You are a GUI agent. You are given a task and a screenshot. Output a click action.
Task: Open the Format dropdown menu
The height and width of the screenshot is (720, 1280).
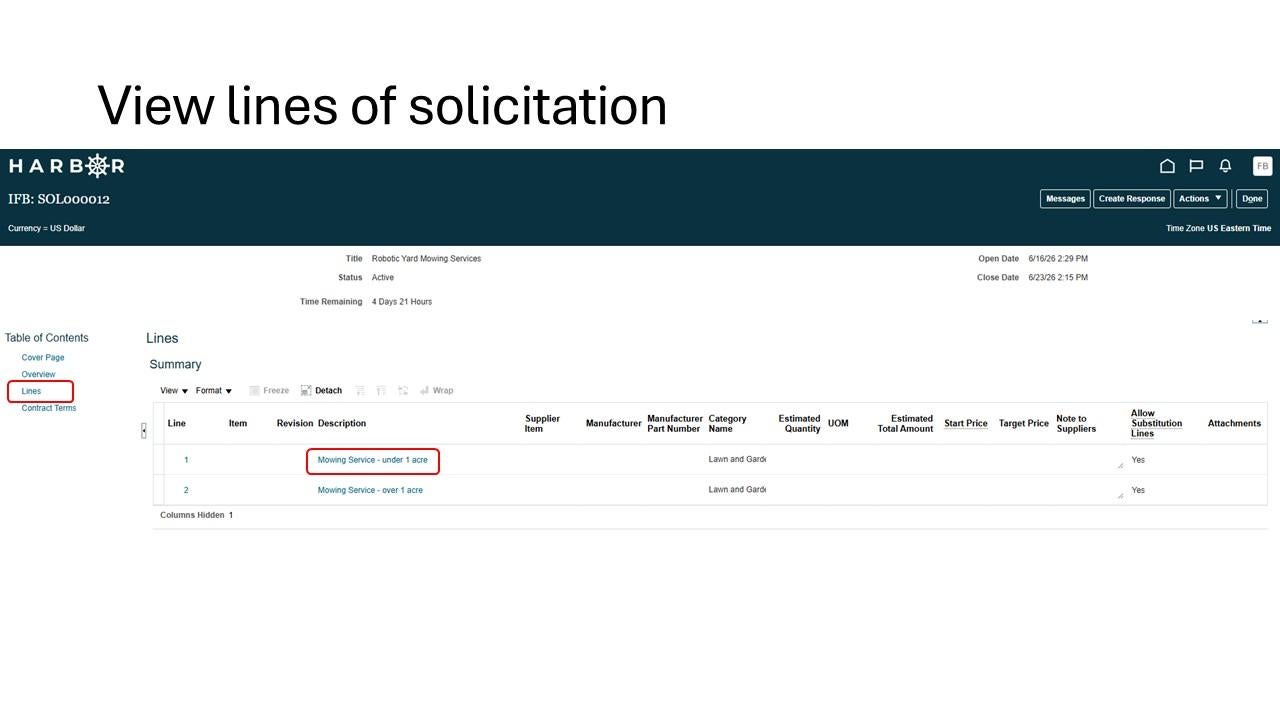coord(214,391)
